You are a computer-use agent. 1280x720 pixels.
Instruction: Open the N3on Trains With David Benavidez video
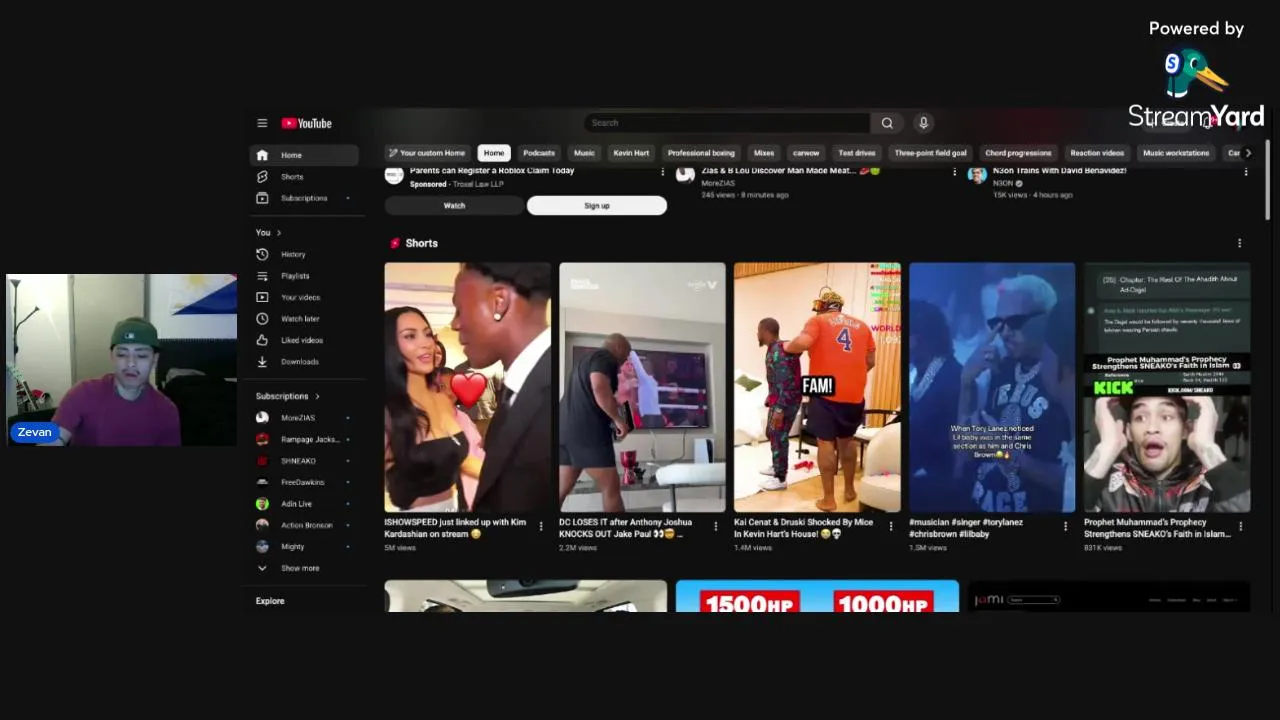(x=1059, y=171)
